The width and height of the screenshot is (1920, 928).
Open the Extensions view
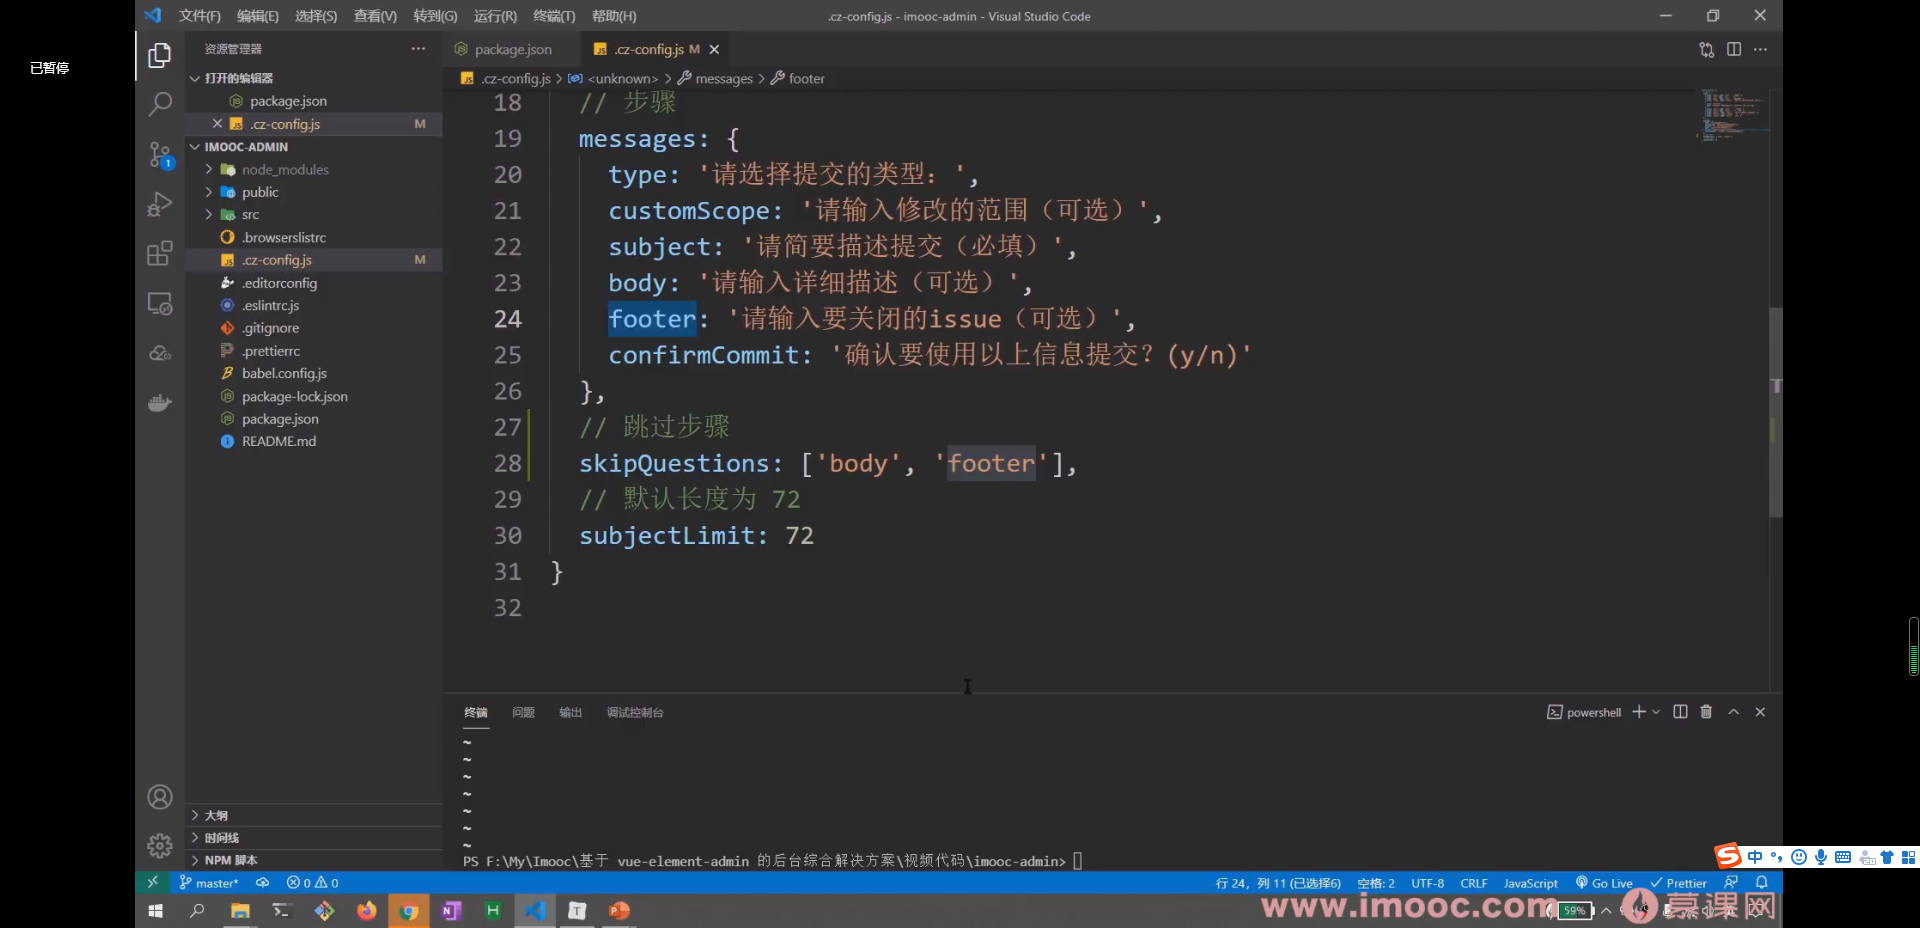coord(160,253)
